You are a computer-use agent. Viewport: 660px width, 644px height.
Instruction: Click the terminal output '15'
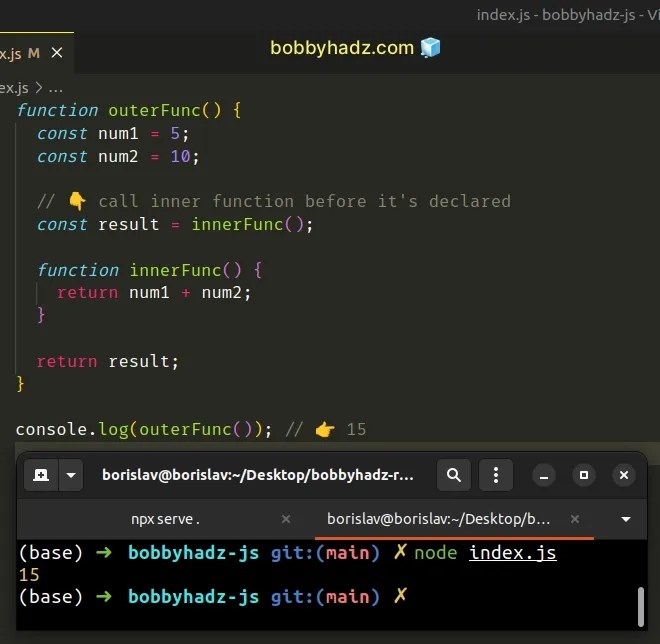29,575
